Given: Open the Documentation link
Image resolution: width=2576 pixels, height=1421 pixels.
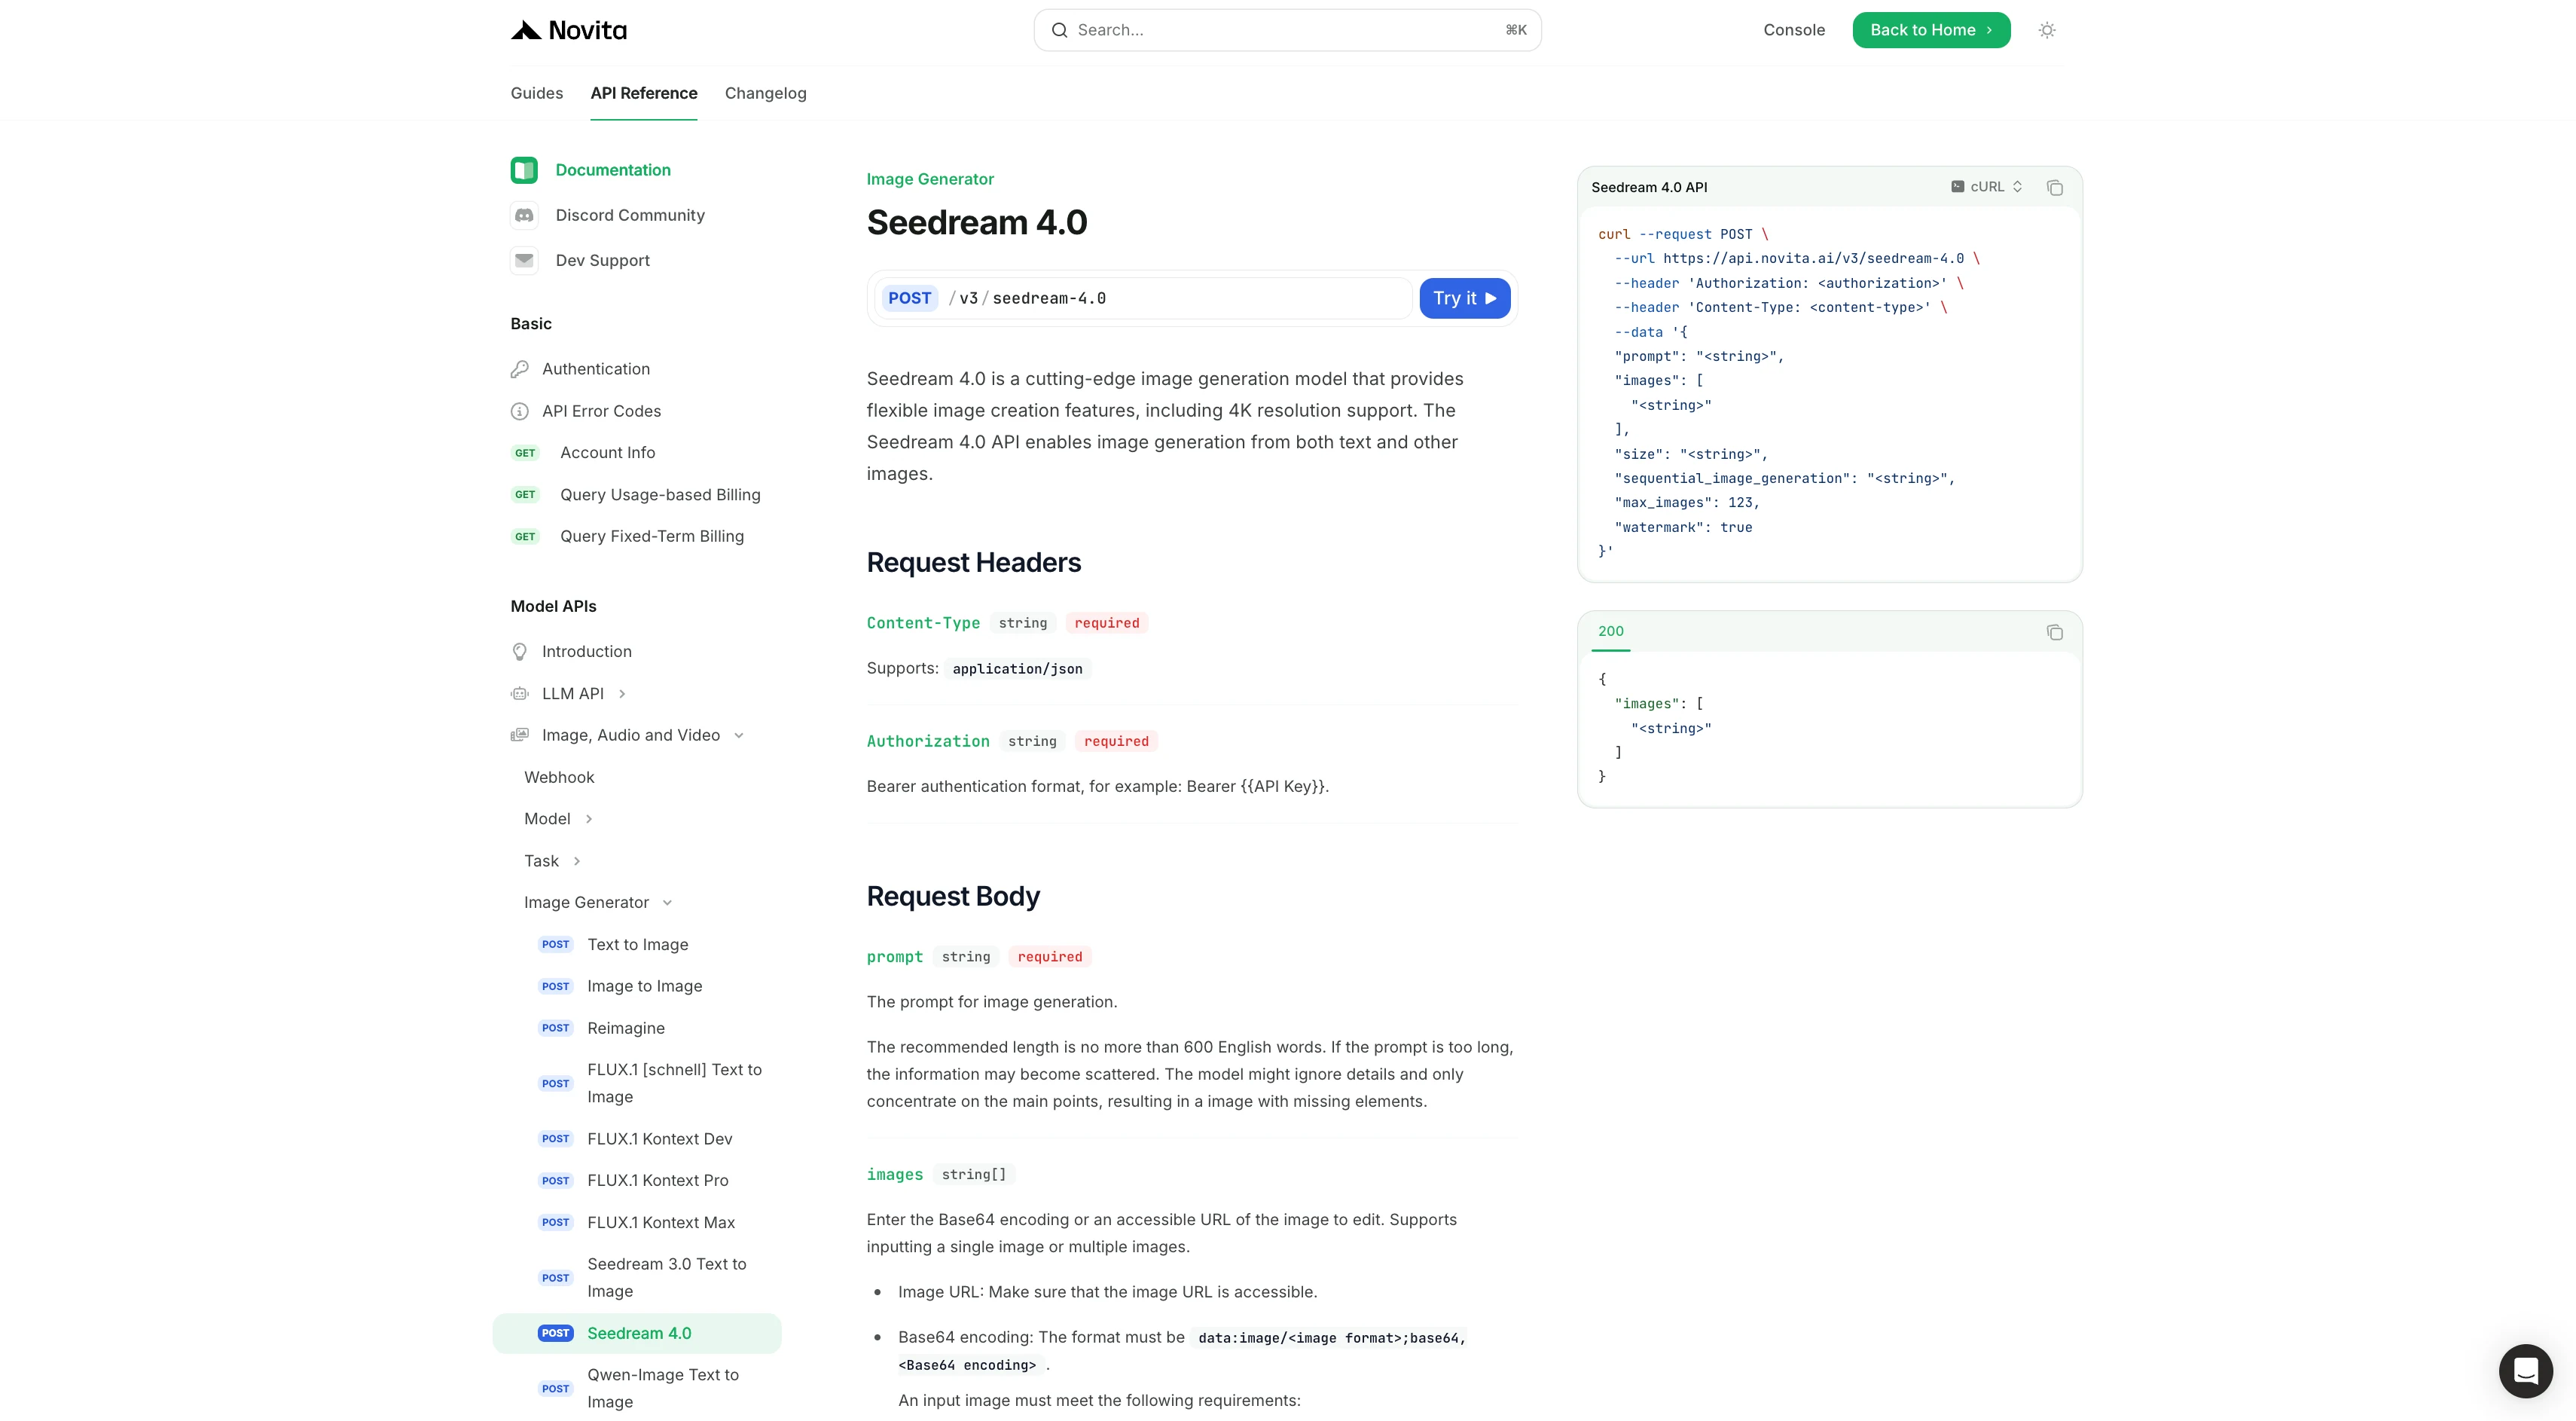Looking at the screenshot, I should [x=612, y=170].
